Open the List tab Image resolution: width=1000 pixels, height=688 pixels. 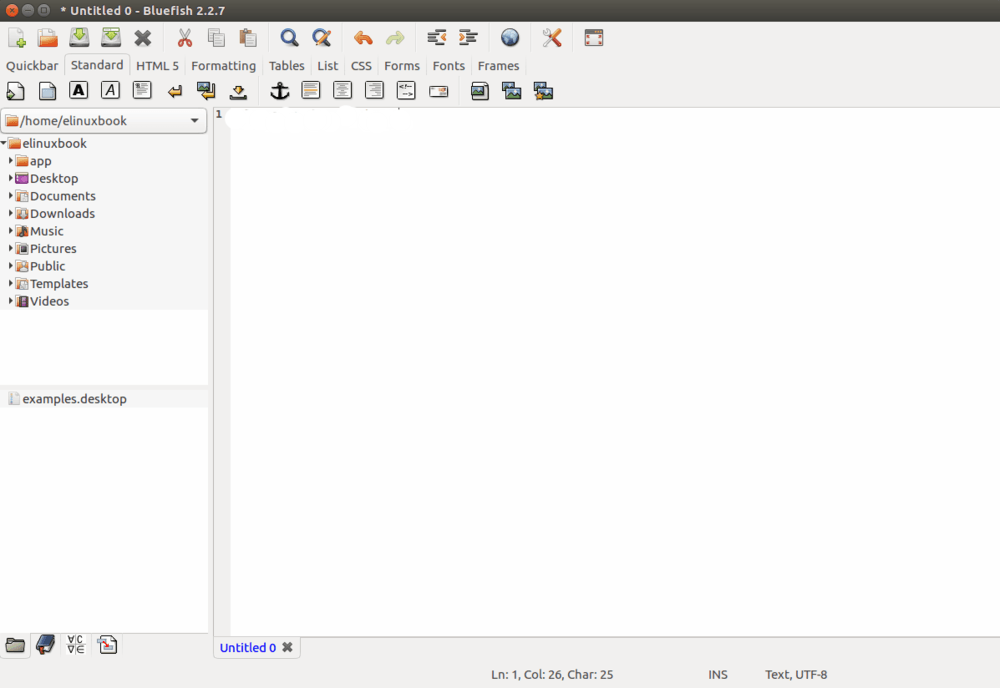(x=328, y=66)
